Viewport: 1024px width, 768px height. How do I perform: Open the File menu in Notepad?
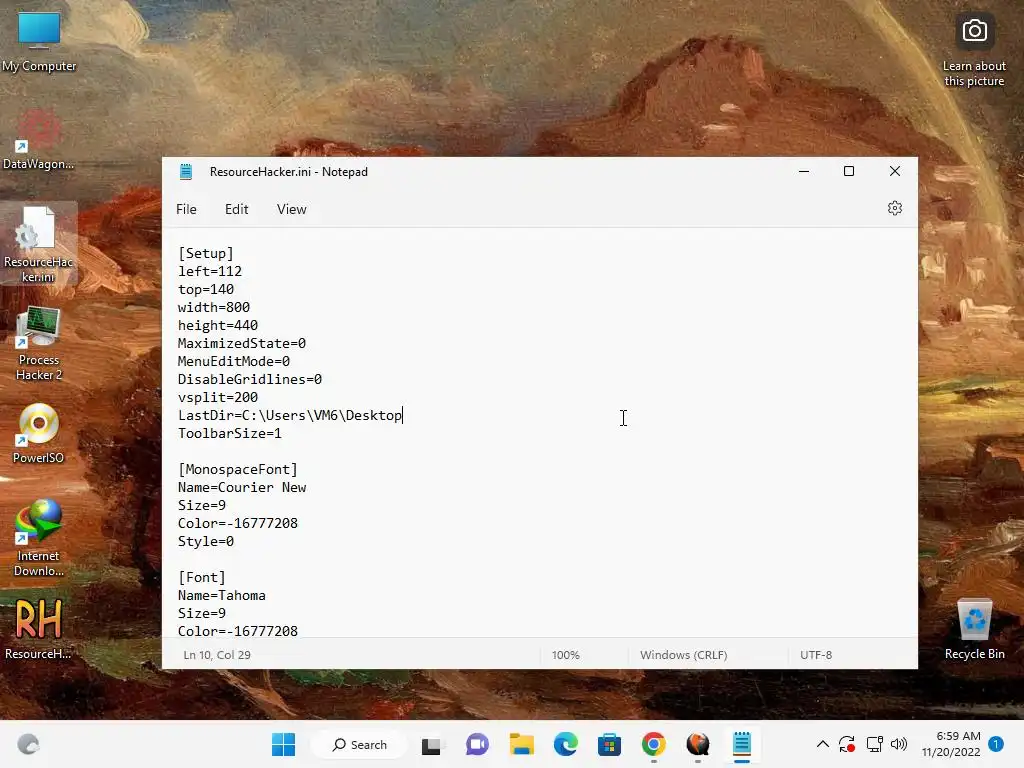(x=186, y=209)
